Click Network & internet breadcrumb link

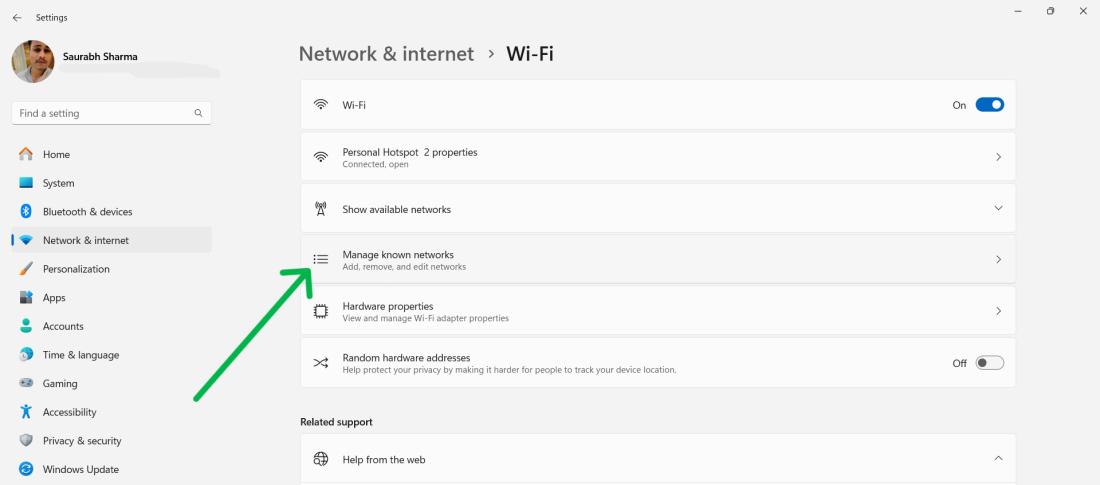click(386, 54)
